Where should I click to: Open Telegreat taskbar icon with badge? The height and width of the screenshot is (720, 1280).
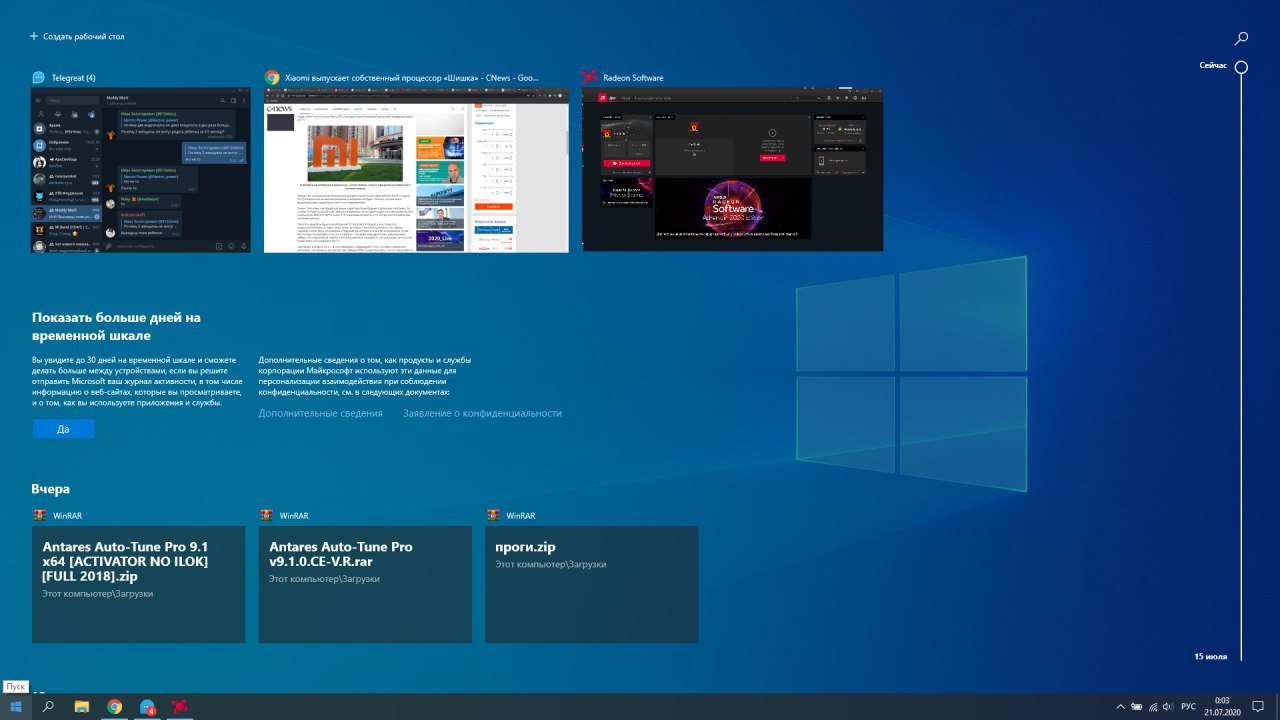tap(147, 707)
